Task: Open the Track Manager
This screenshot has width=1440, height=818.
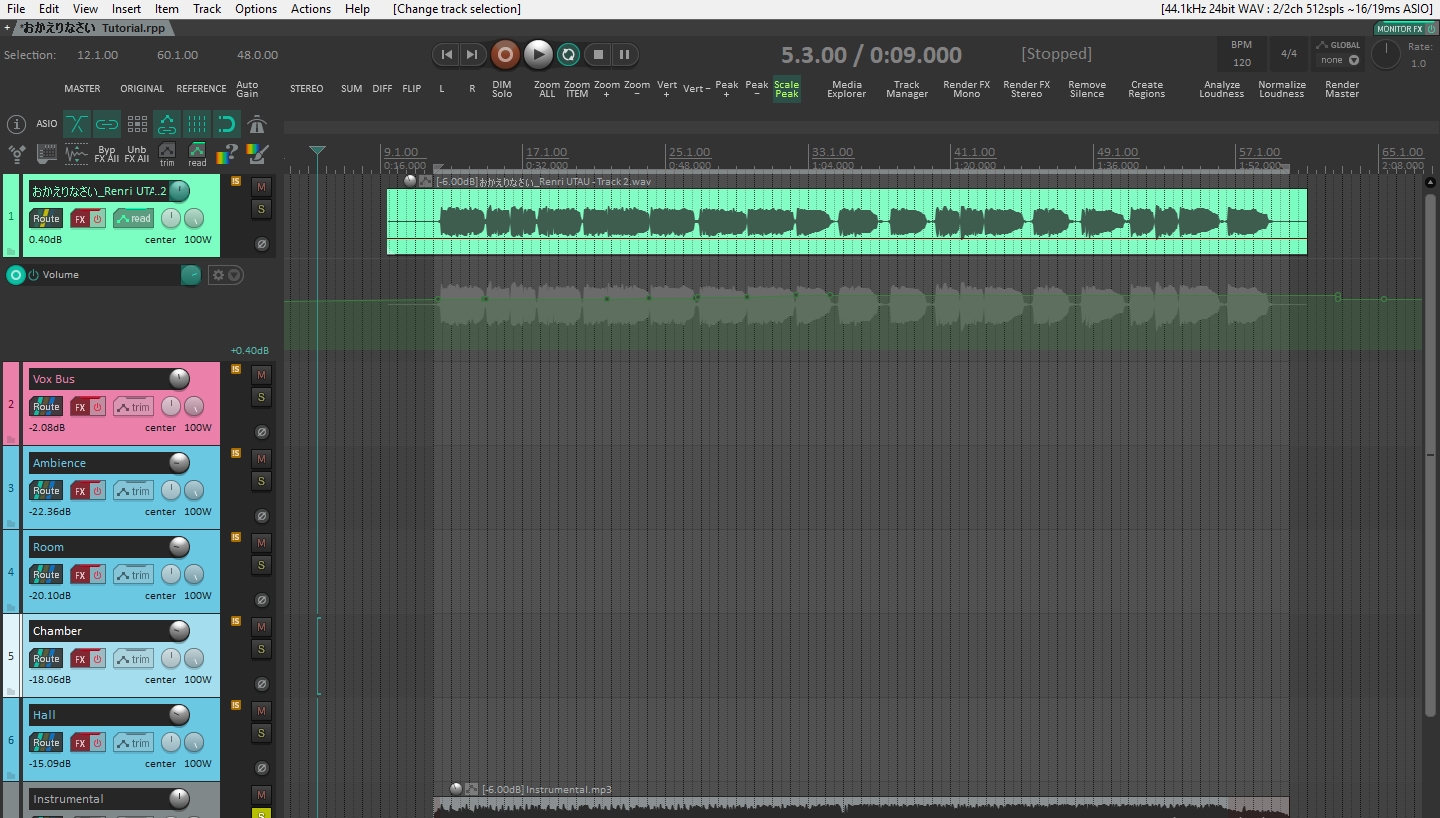Action: point(907,89)
